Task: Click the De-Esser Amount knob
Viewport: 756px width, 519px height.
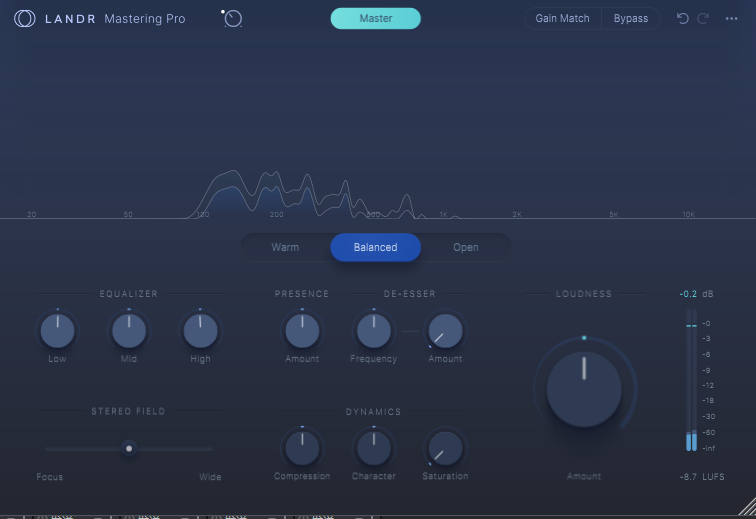Action: click(445, 331)
